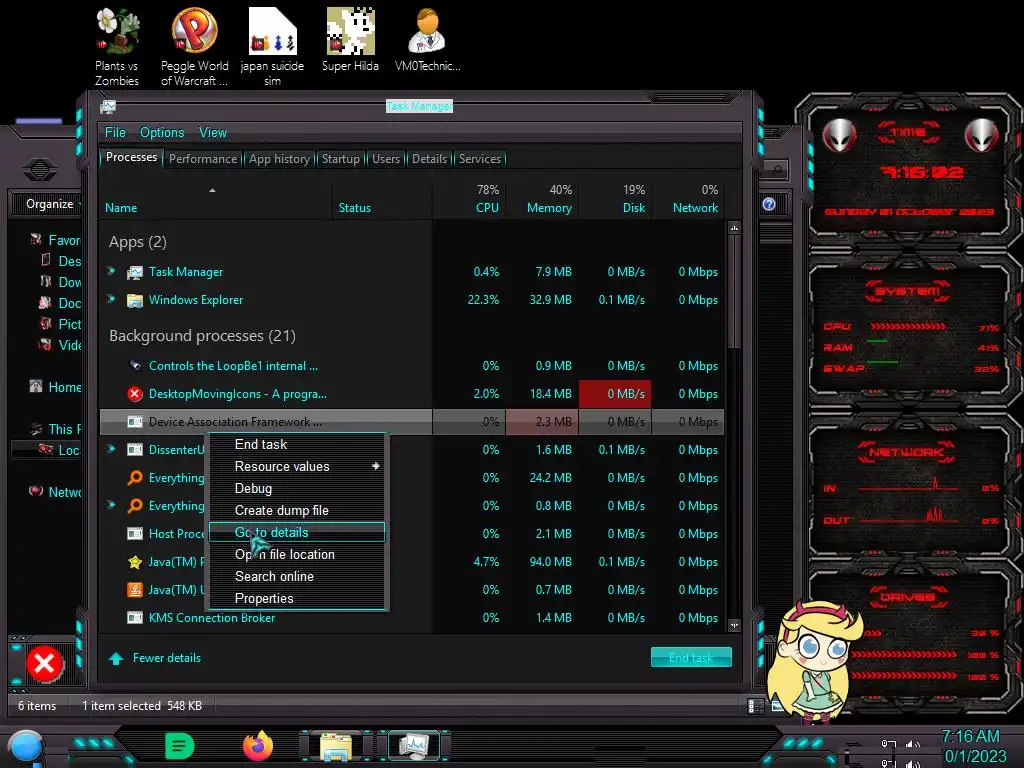Image resolution: width=1024 pixels, height=768 pixels.
Task: Open Resource values submenu arrow
Action: pos(376,466)
